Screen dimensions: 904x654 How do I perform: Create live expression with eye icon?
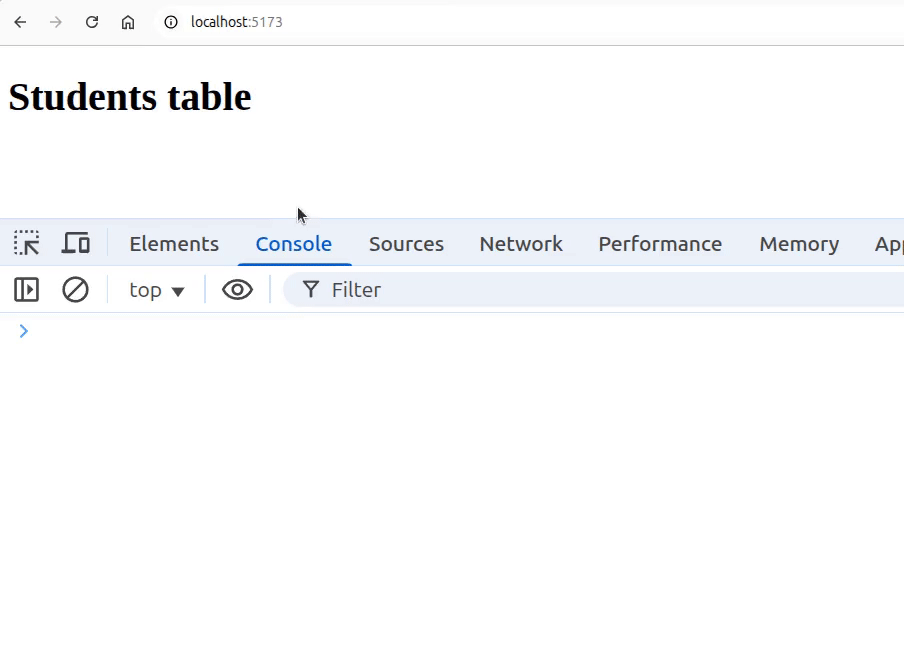pos(237,290)
